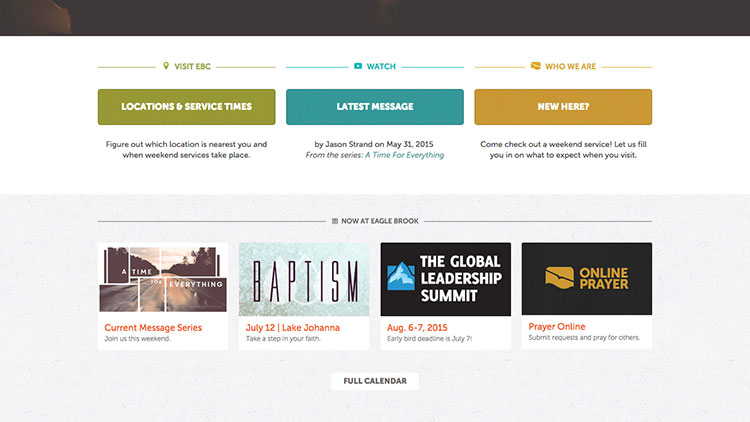Open the Prayer Online link
The image size is (750, 422).
(x=557, y=326)
